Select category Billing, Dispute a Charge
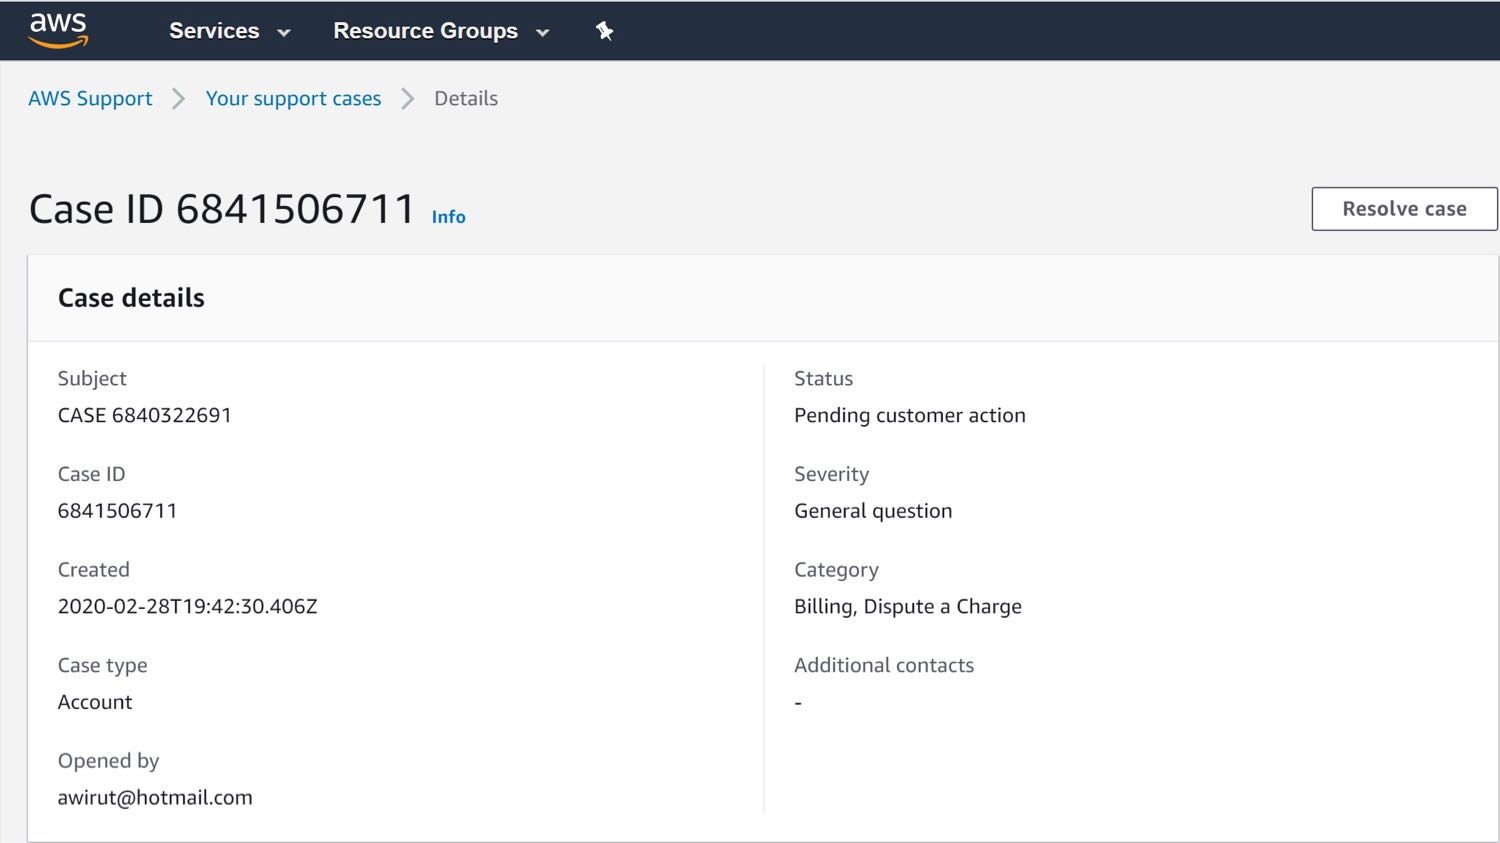 [908, 606]
